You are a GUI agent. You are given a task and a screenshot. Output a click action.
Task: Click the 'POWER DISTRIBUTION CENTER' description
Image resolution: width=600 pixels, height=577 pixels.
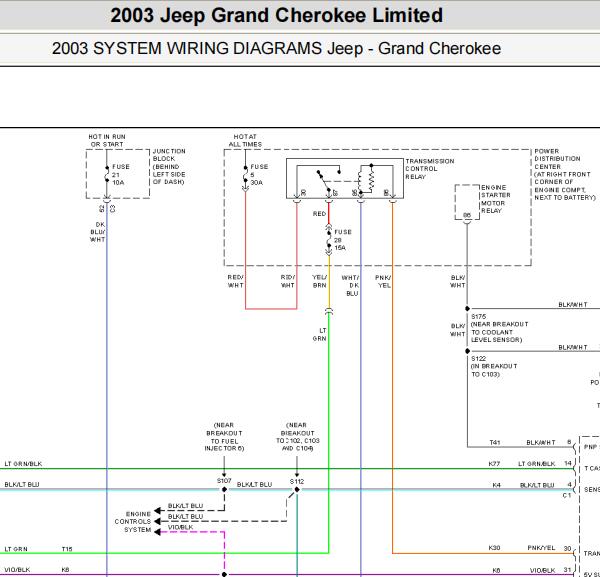[565, 174]
